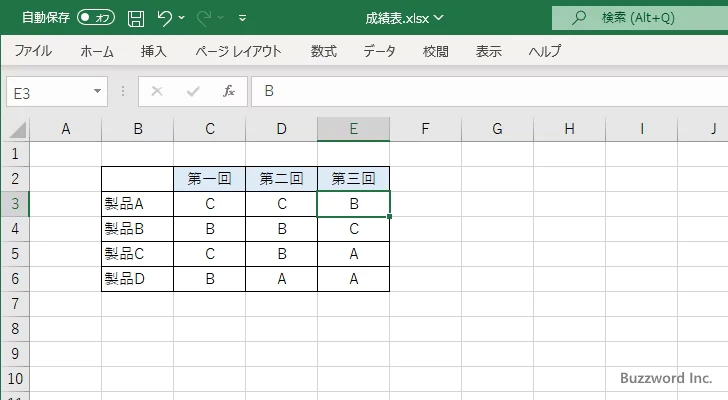Image resolution: width=728 pixels, height=400 pixels.
Task: Click the Cancel X formula bar icon
Action: (157, 91)
